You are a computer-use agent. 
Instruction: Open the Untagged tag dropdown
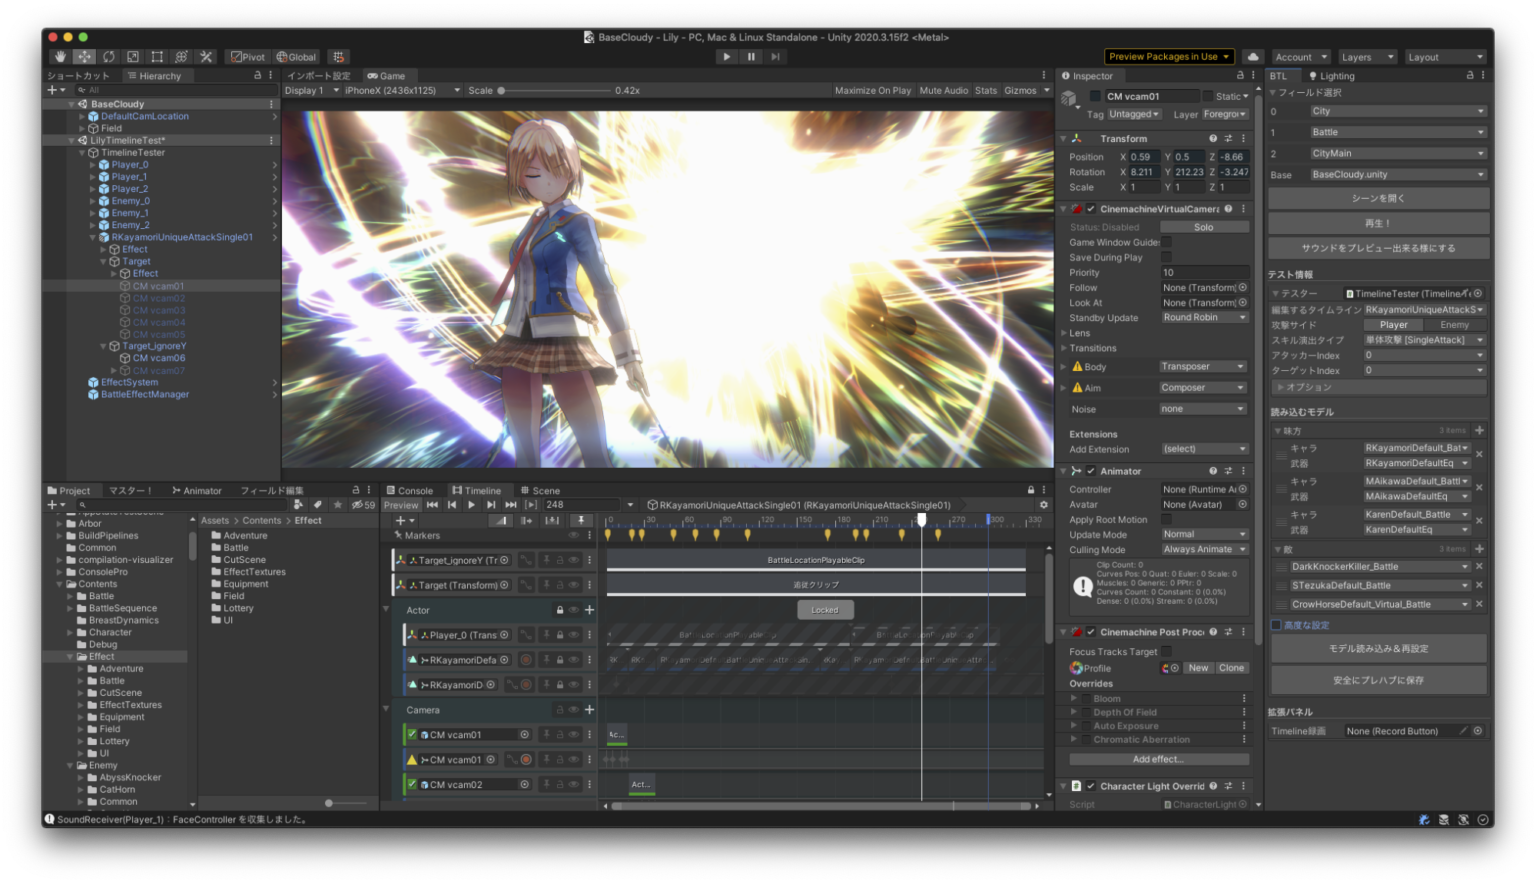point(1134,114)
